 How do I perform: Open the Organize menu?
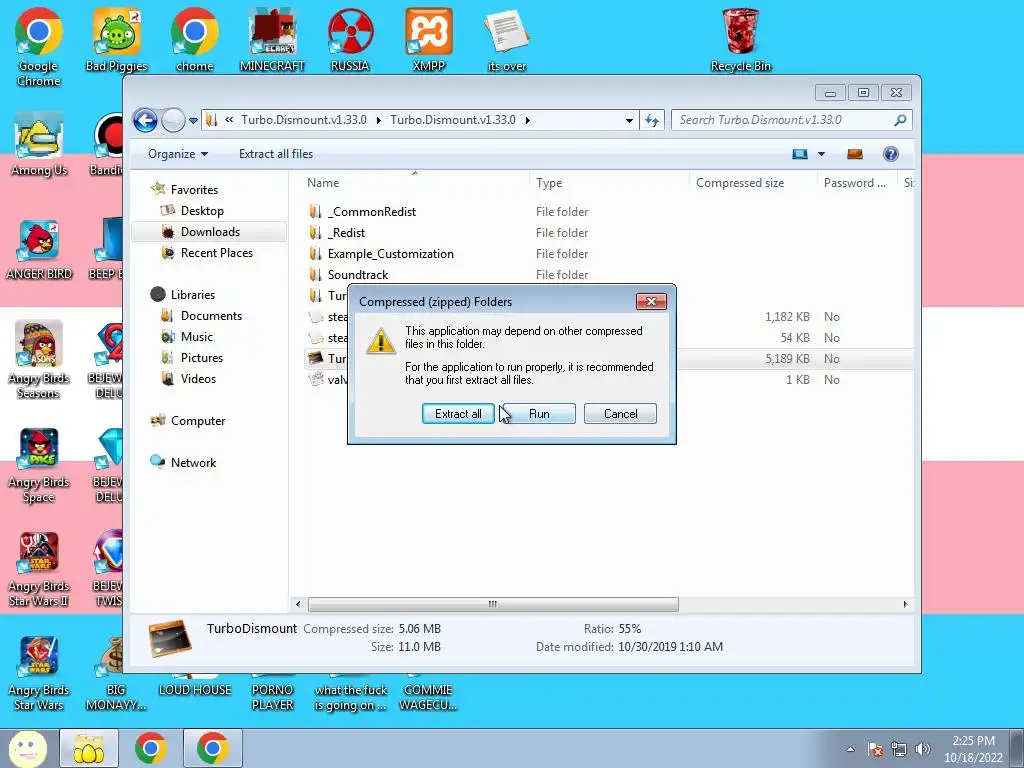[x=178, y=154]
